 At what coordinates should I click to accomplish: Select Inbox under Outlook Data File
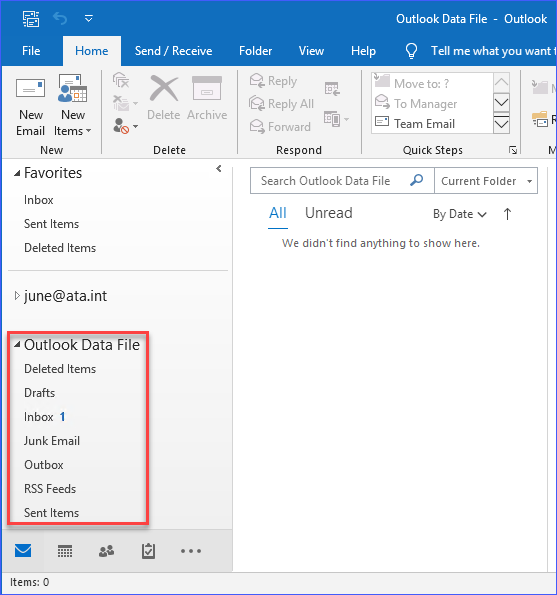pos(39,417)
